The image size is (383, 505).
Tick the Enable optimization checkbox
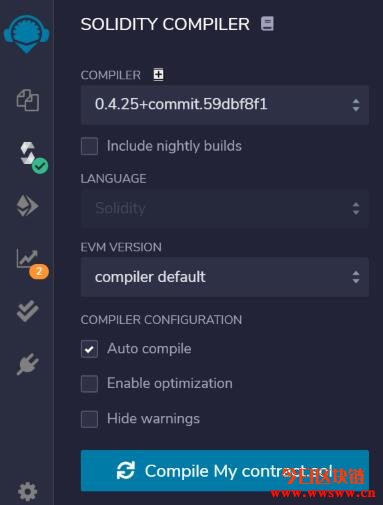(89, 384)
